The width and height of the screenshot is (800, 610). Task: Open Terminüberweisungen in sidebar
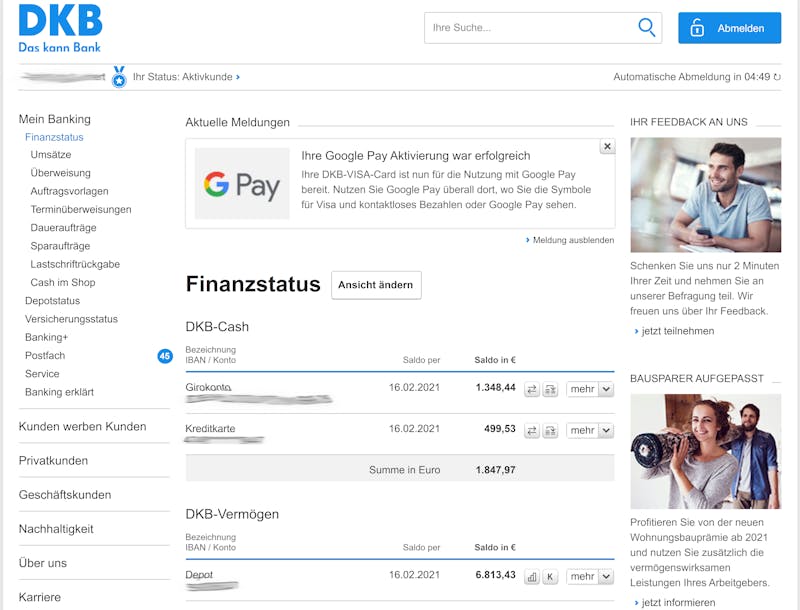point(81,210)
